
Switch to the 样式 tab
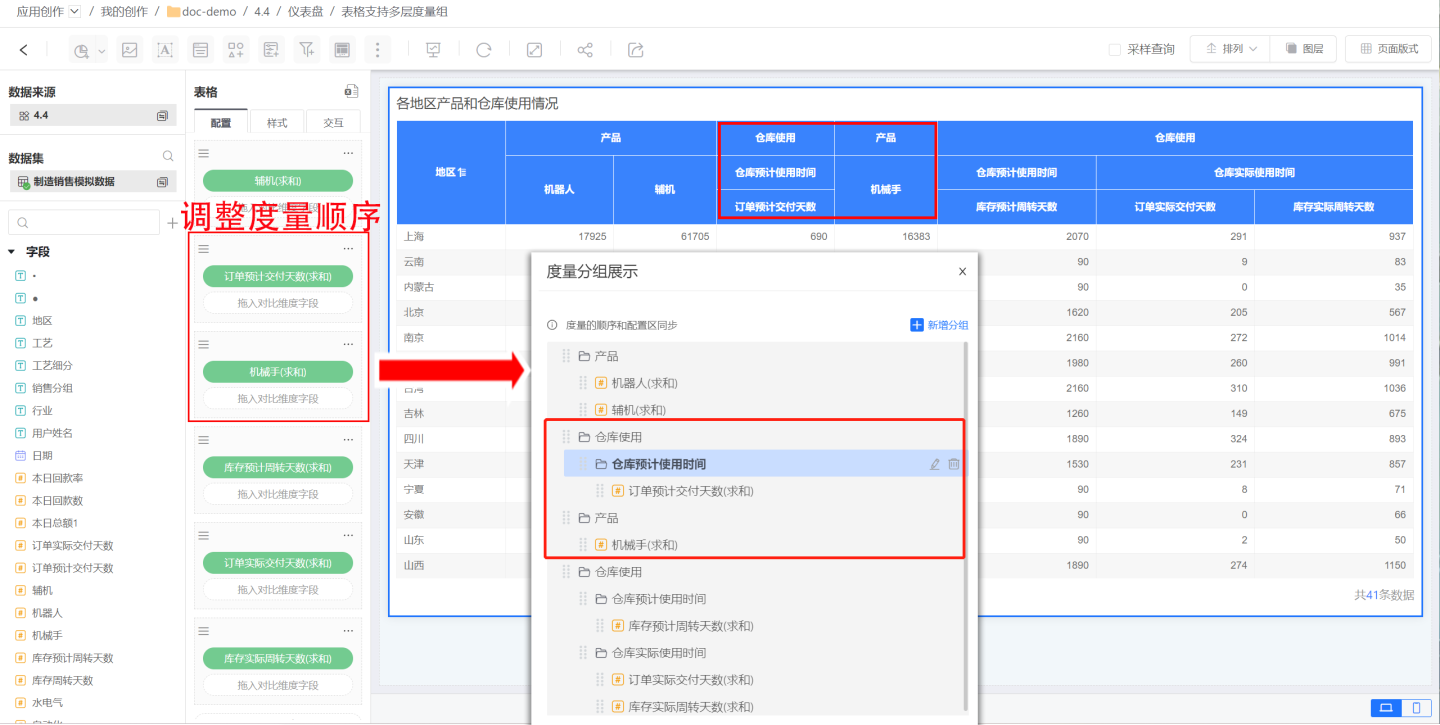277,122
